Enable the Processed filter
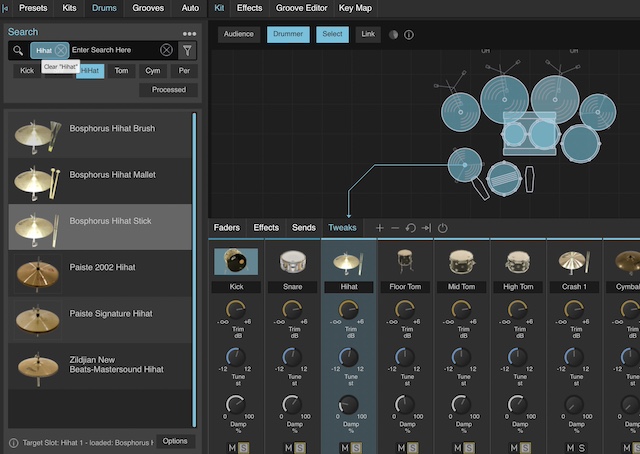The height and width of the screenshot is (454, 640). [168, 90]
